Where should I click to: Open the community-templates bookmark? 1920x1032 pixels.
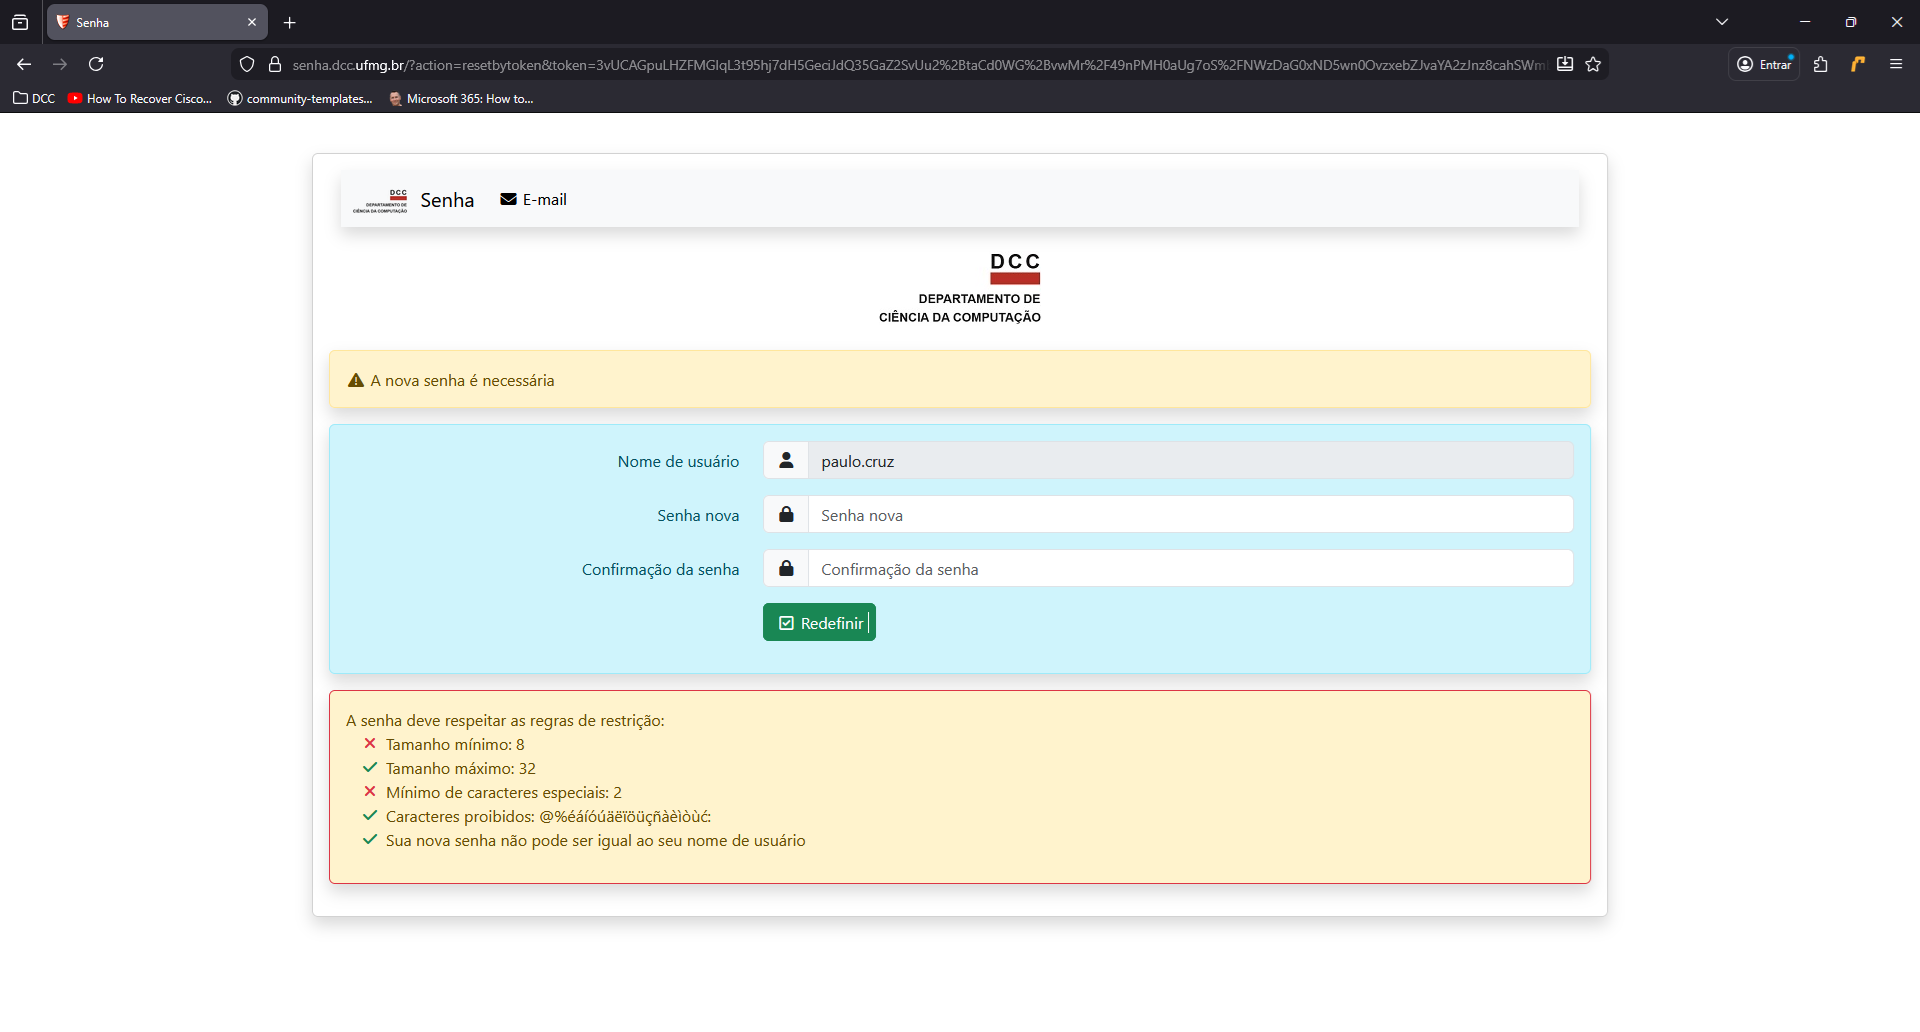pyautogui.click(x=300, y=98)
